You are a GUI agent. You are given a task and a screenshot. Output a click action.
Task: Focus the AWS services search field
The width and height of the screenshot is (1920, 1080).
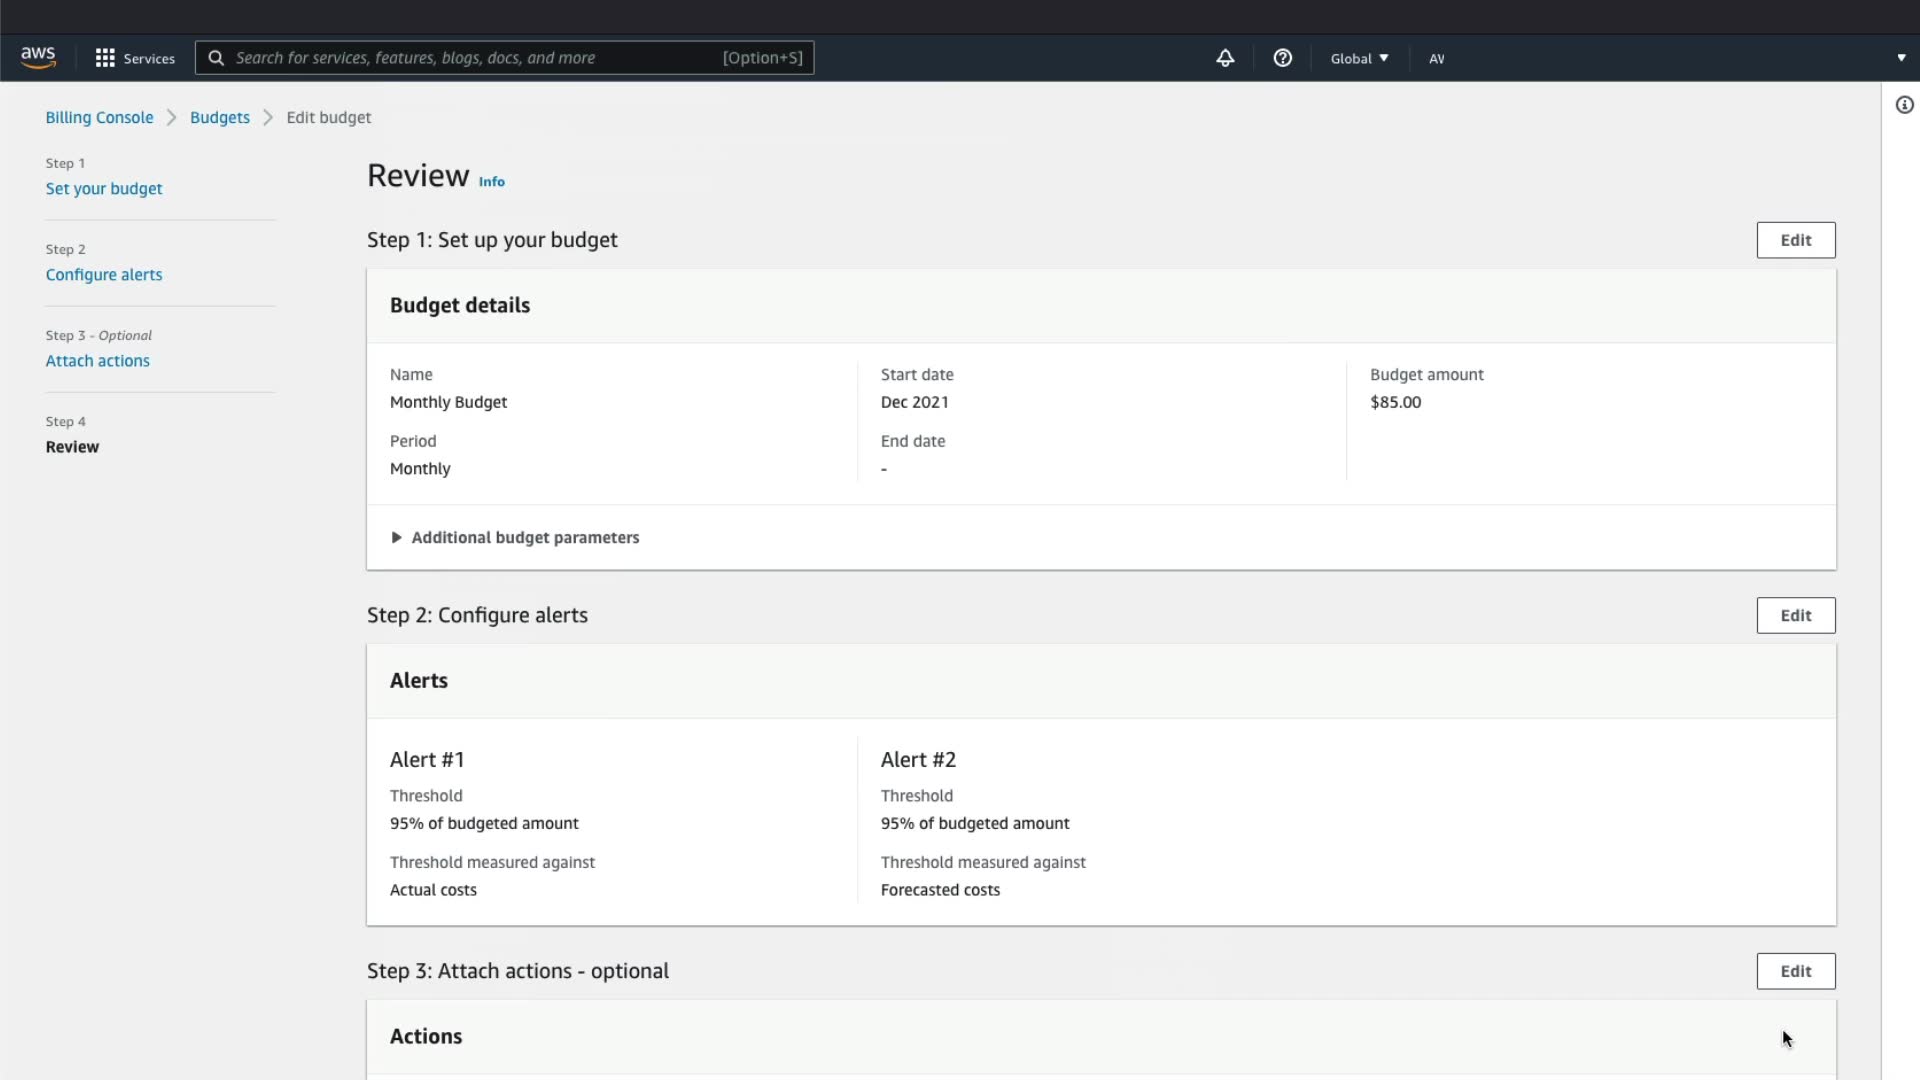pyautogui.click(x=470, y=58)
